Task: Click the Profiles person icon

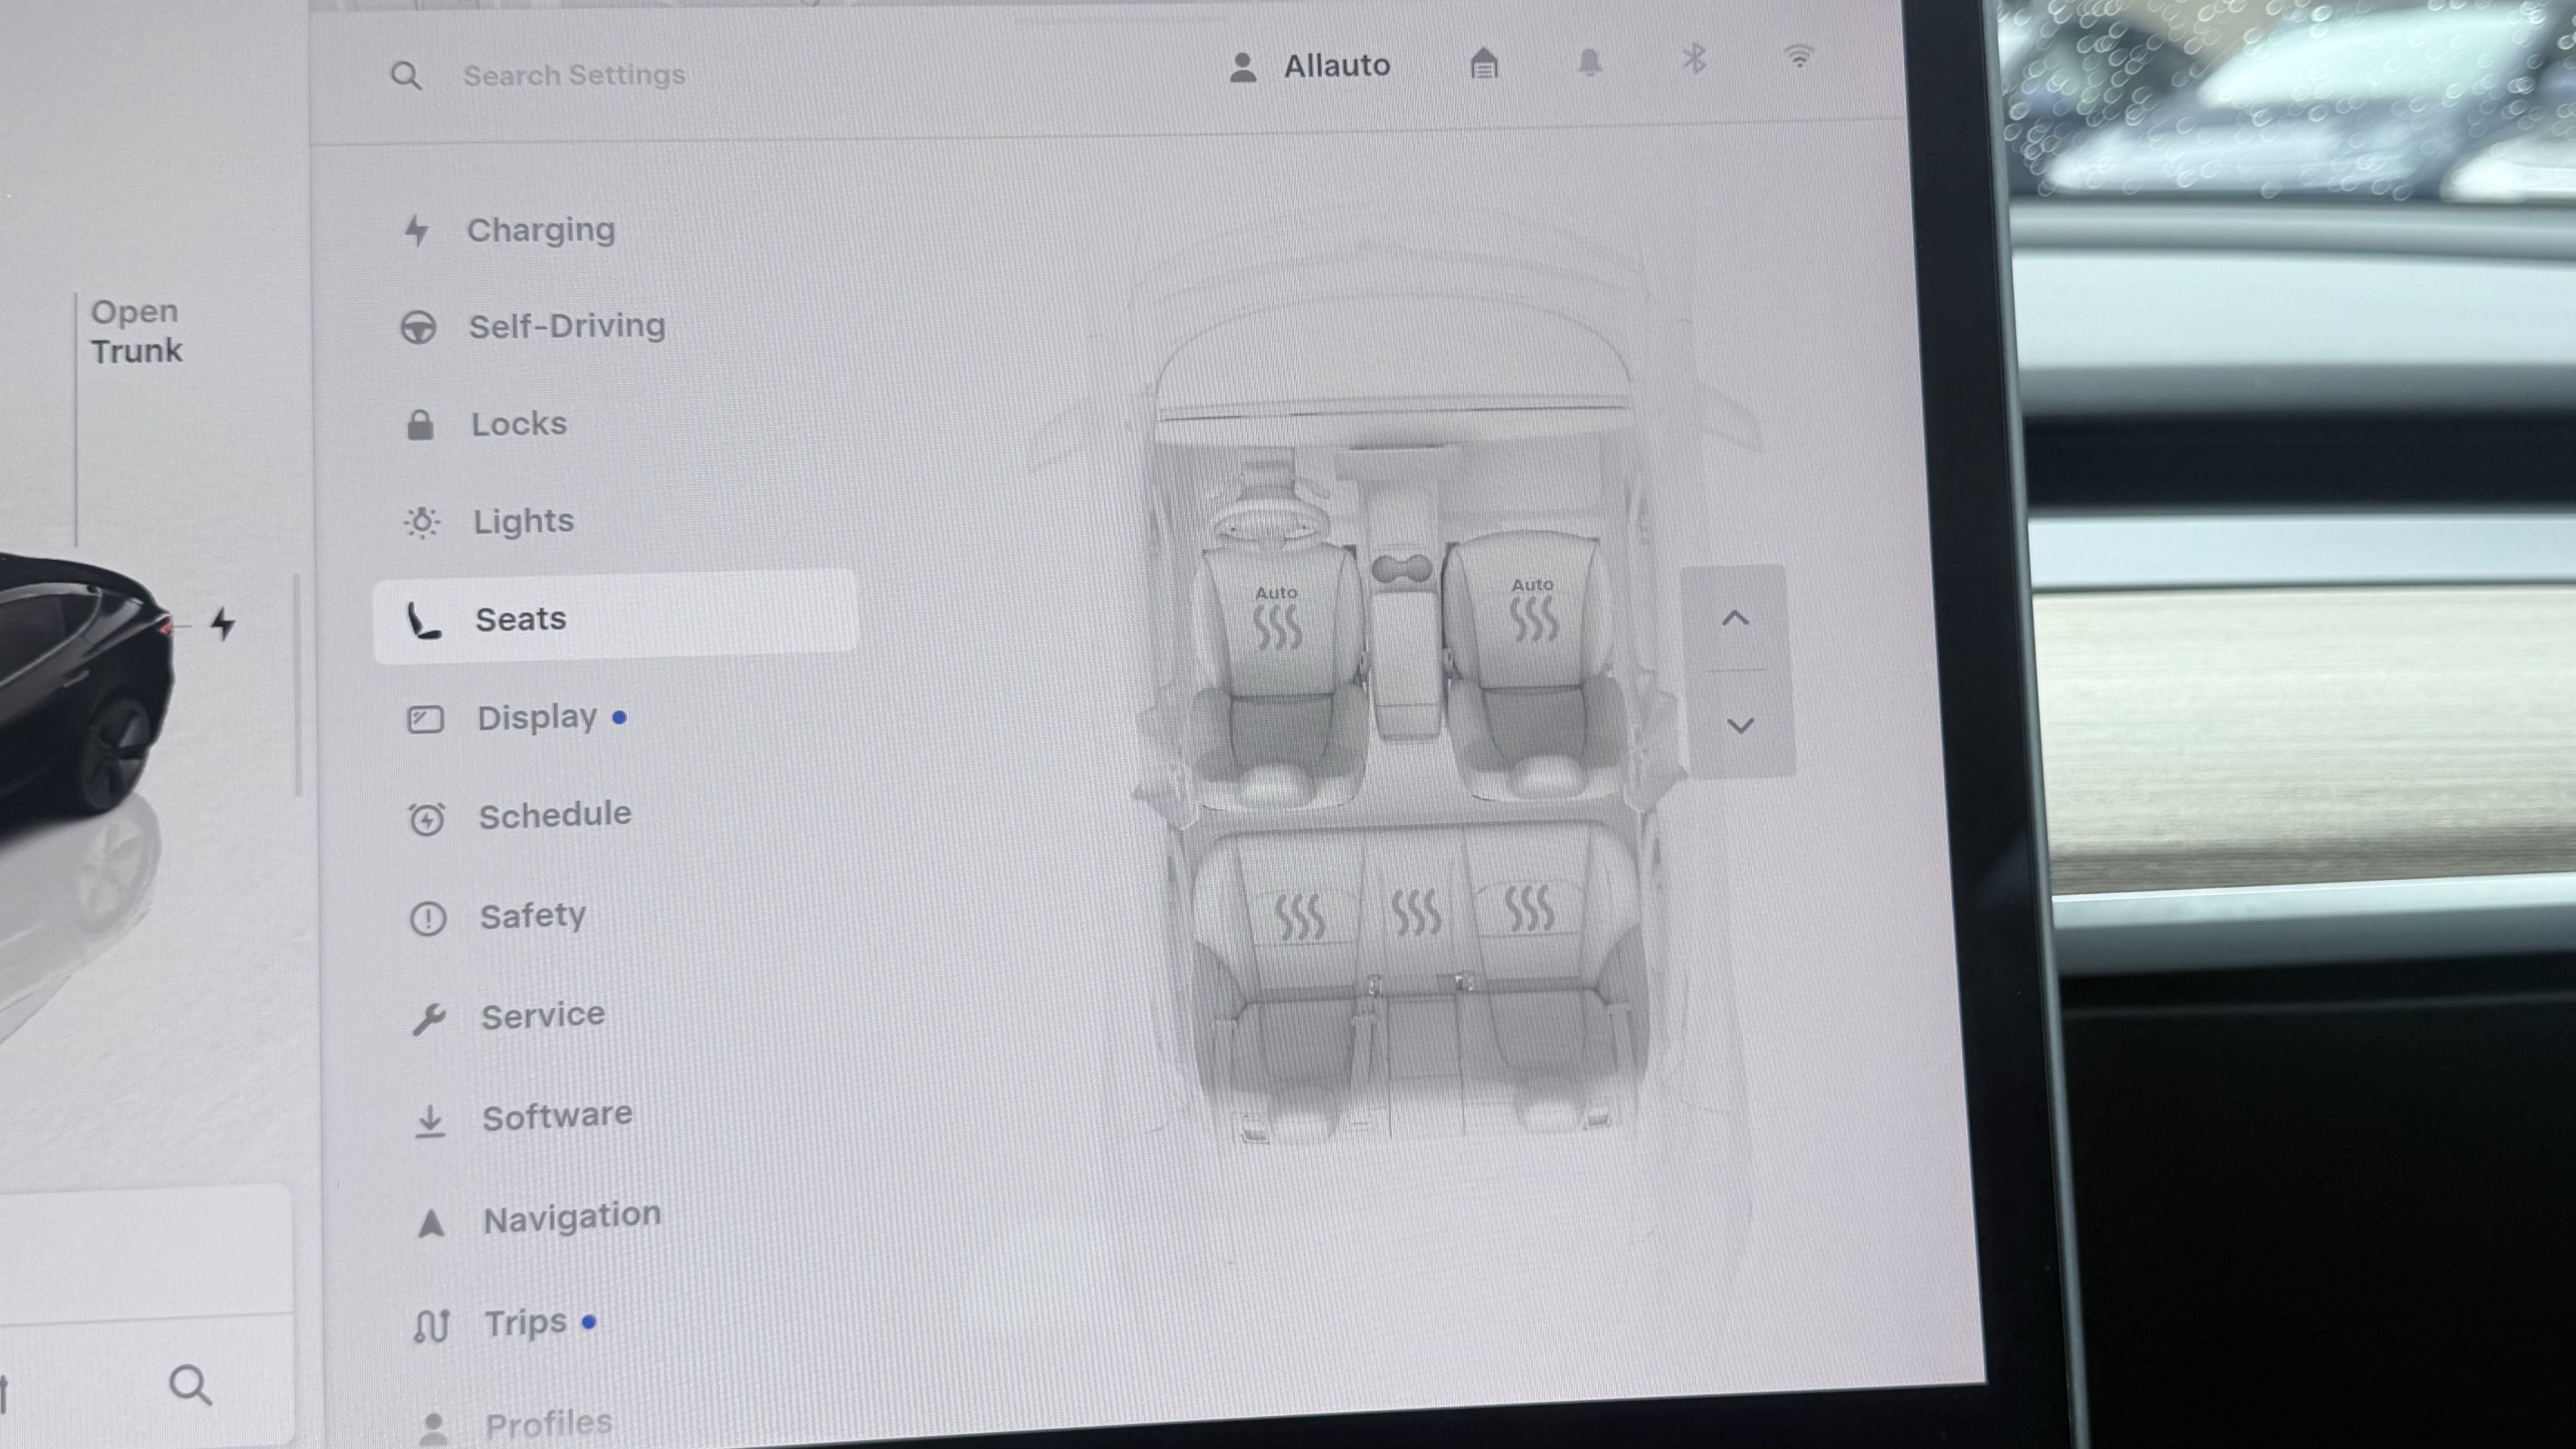Action: [434, 1428]
